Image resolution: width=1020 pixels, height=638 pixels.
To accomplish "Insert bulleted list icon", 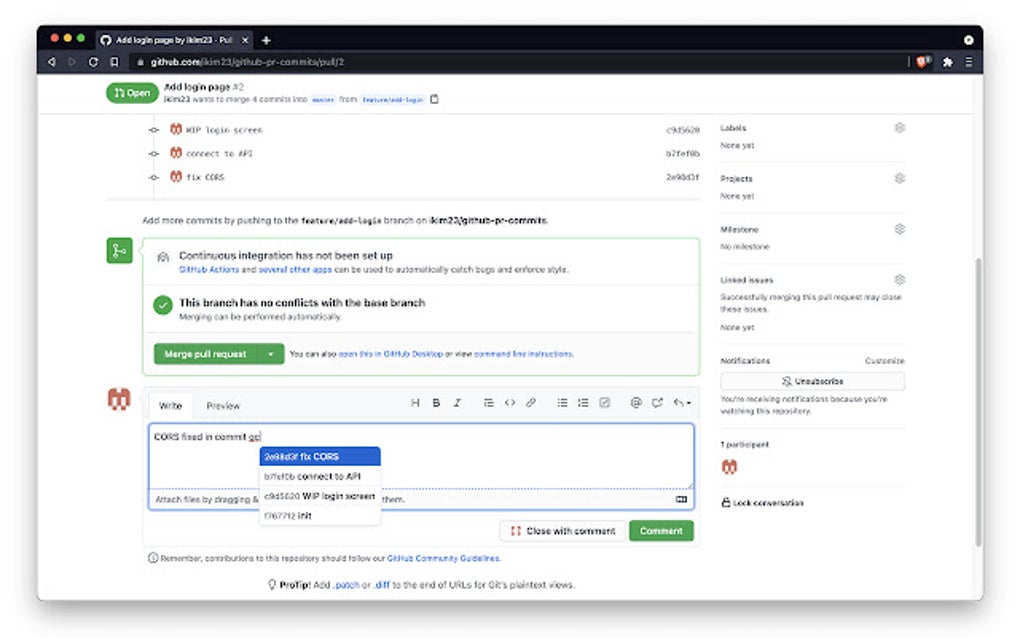I will click(562, 403).
